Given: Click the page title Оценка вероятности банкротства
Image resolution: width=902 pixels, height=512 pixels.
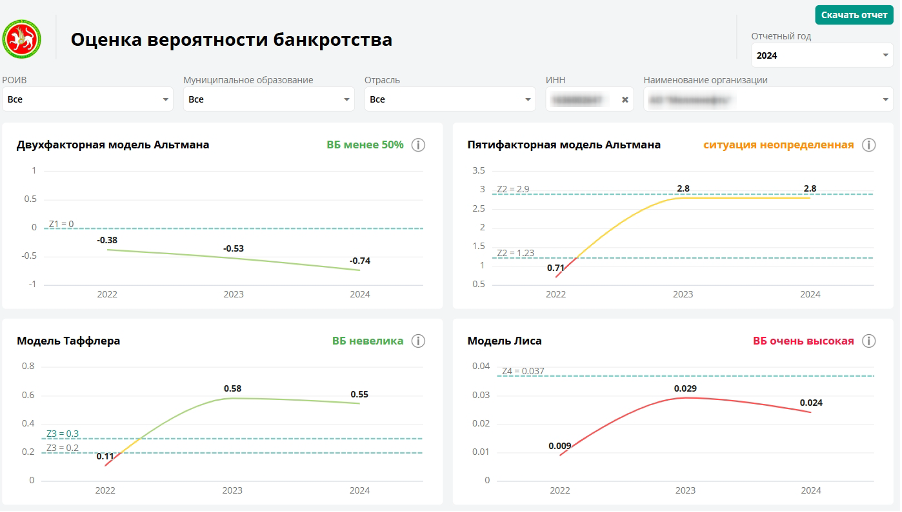Looking at the screenshot, I should 232,40.
